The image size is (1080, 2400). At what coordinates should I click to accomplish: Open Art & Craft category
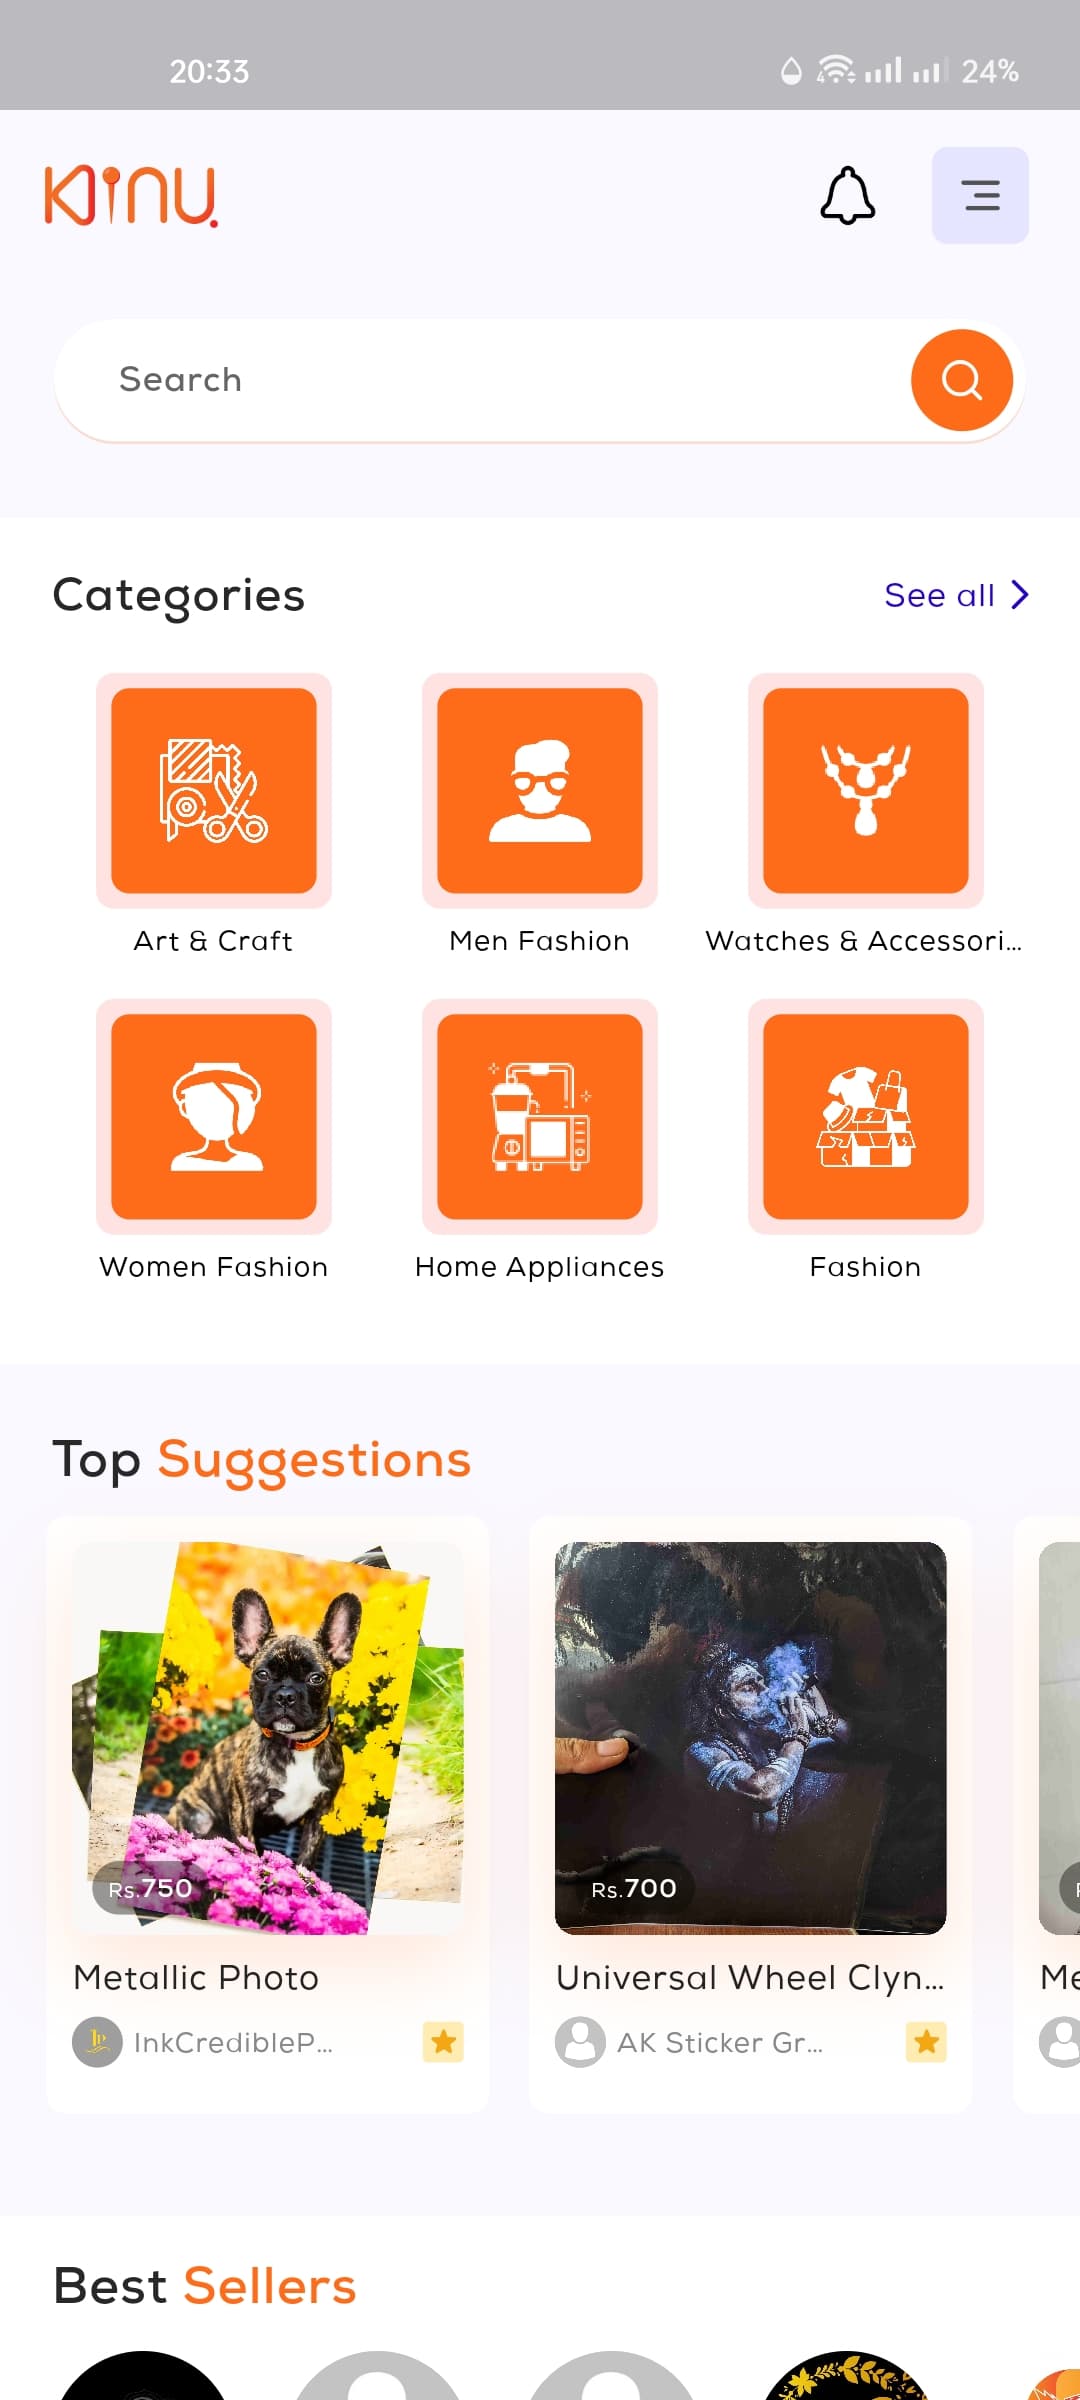(x=214, y=791)
